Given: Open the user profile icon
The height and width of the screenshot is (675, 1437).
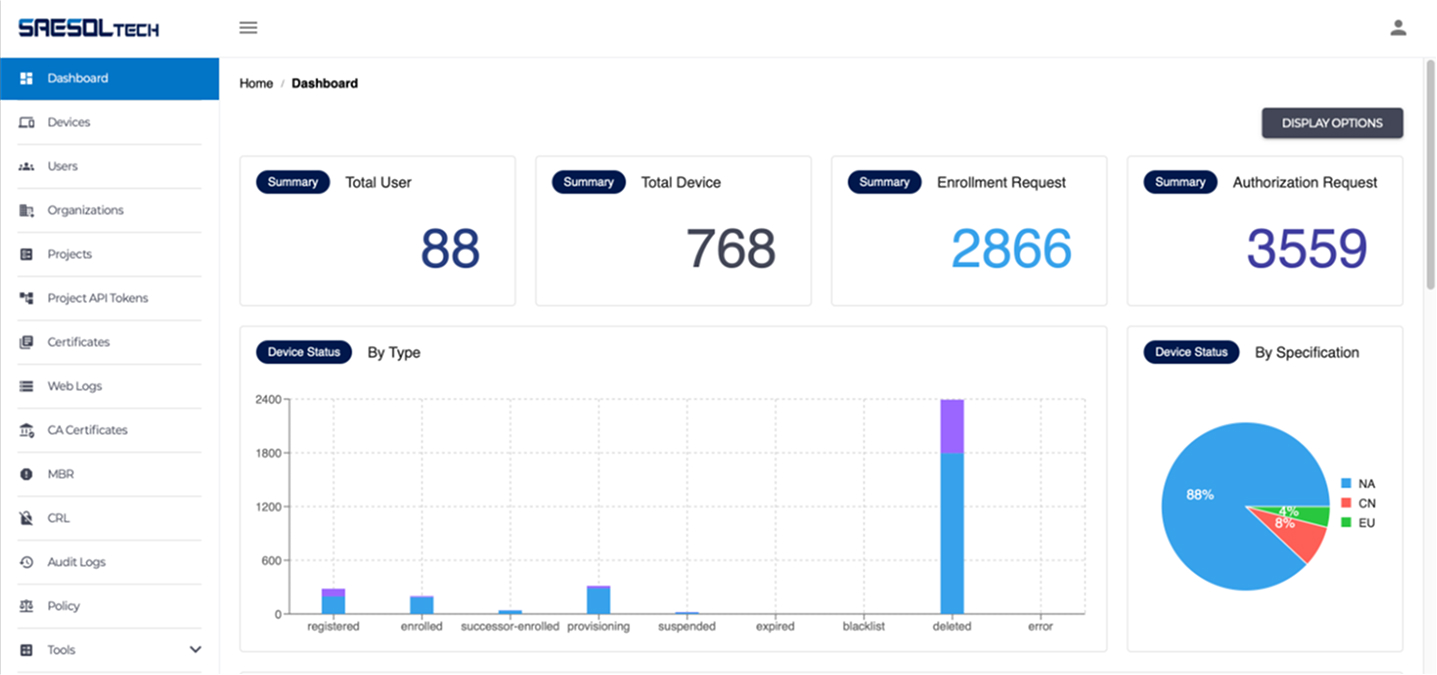Looking at the screenshot, I should [x=1398, y=28].
